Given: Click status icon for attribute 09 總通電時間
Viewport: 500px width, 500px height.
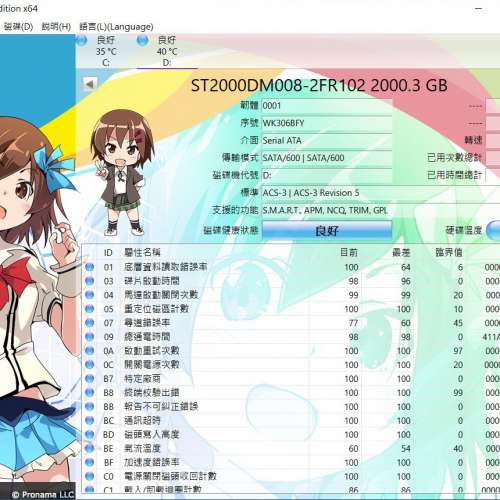Looking at the screenshot, I should click(x=89, y=337).
